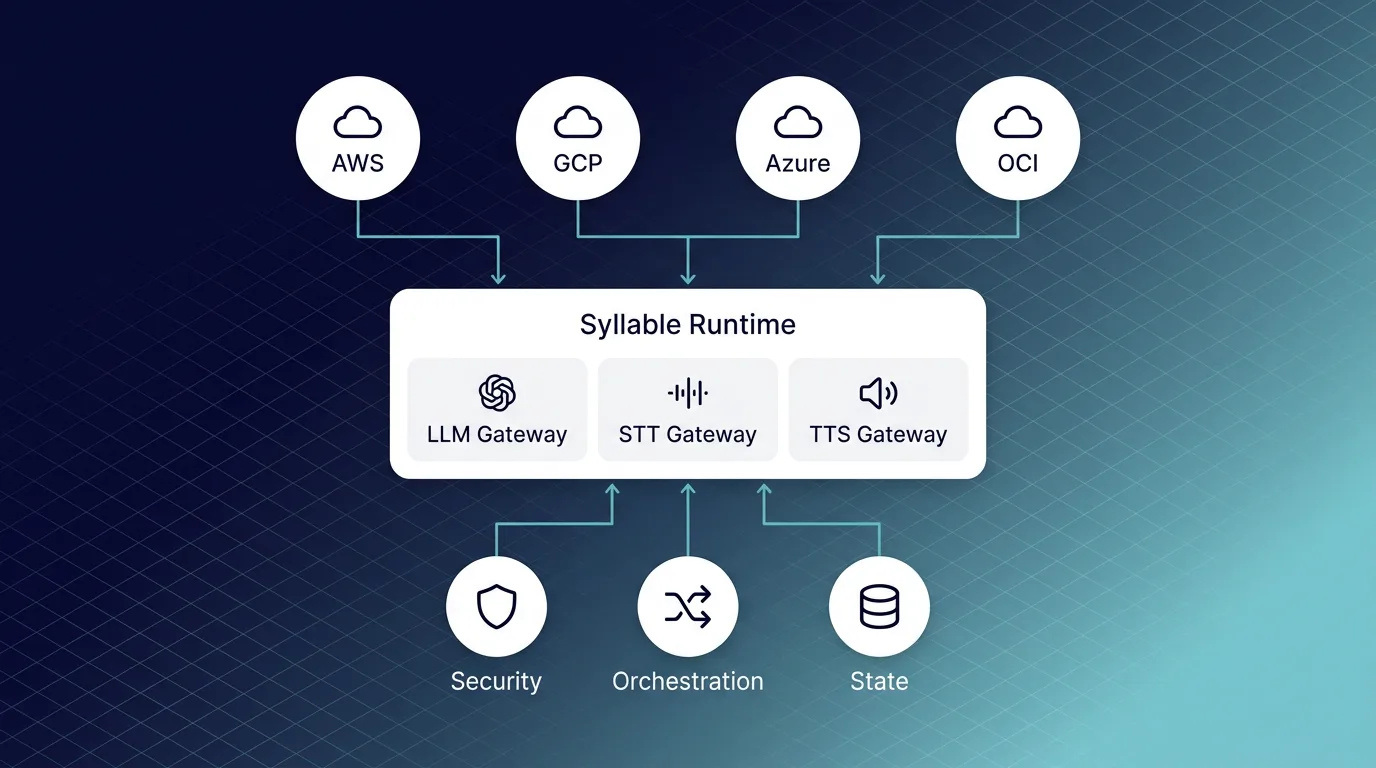Select the Orchestration label
1376x768 pixels.
click(x=687, y=681)
